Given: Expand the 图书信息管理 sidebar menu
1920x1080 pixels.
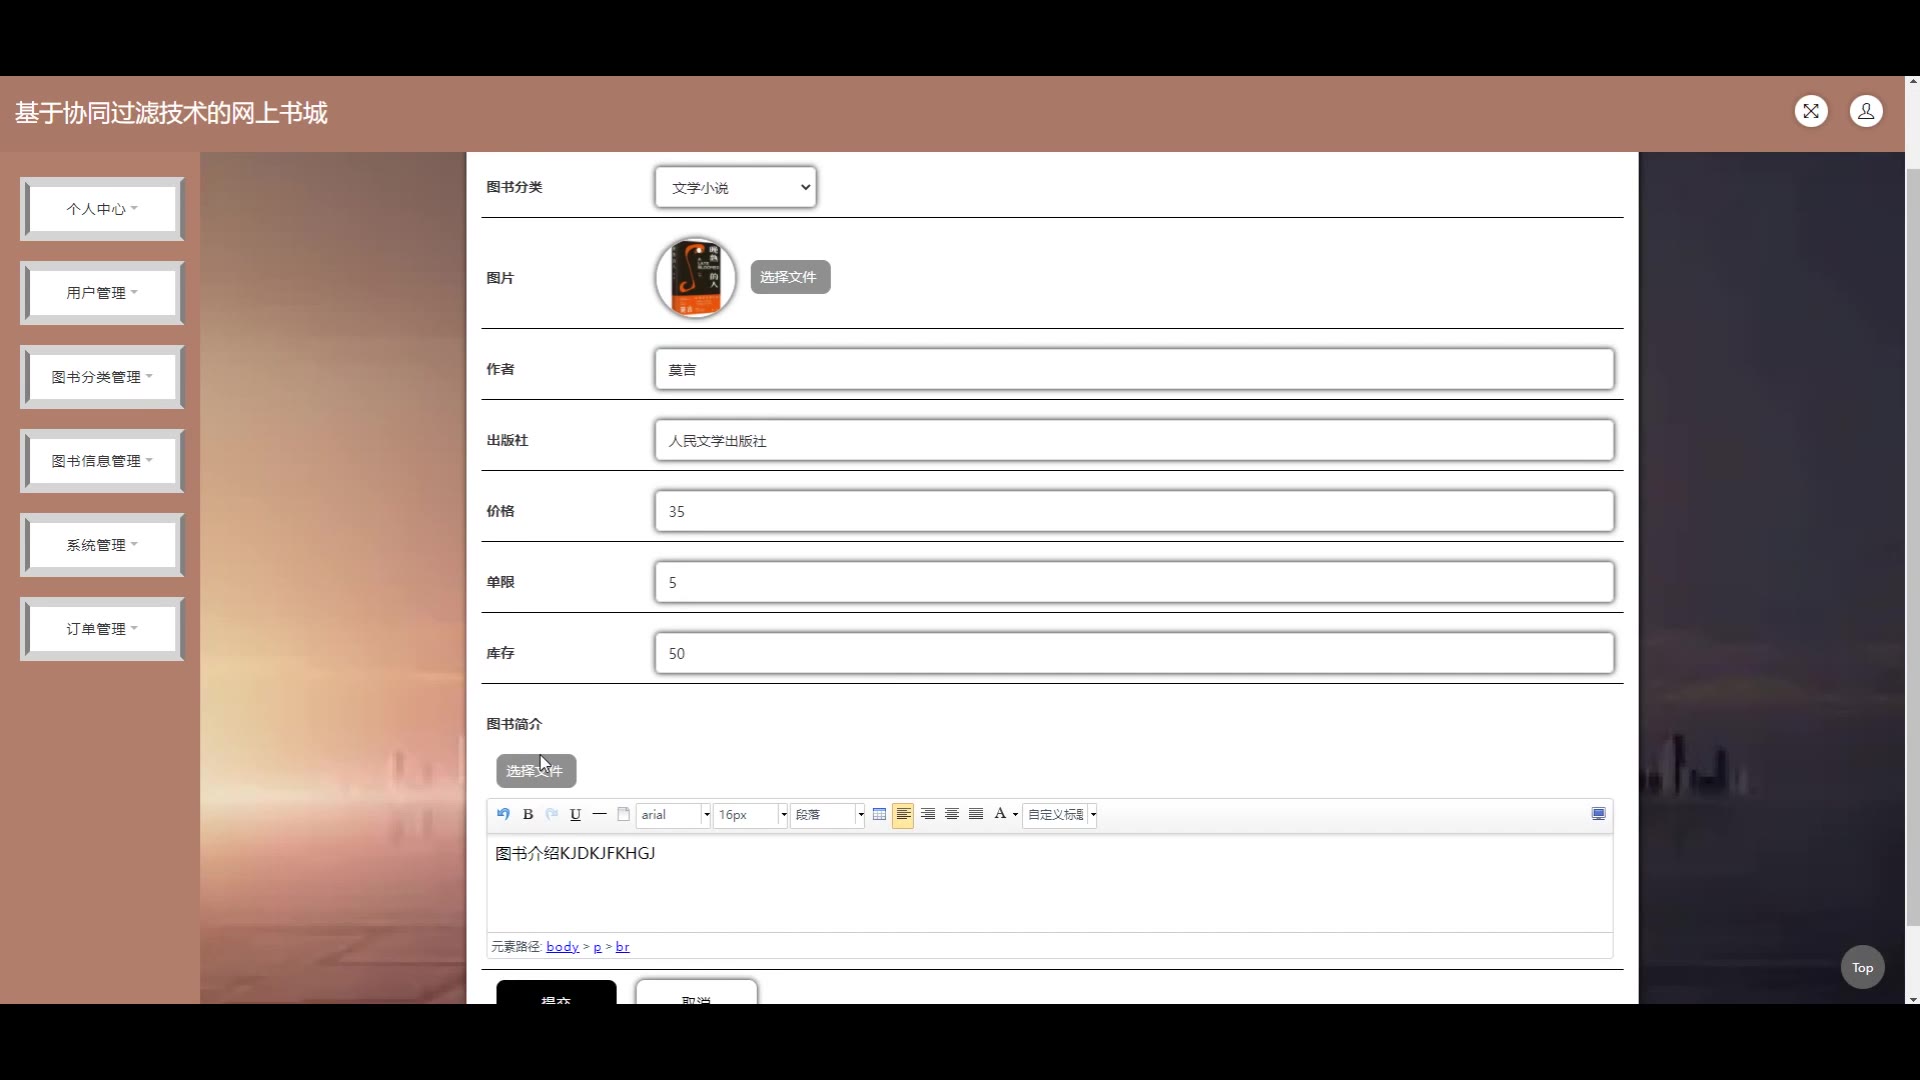Looking at the screenshot, I should point(102,461).
